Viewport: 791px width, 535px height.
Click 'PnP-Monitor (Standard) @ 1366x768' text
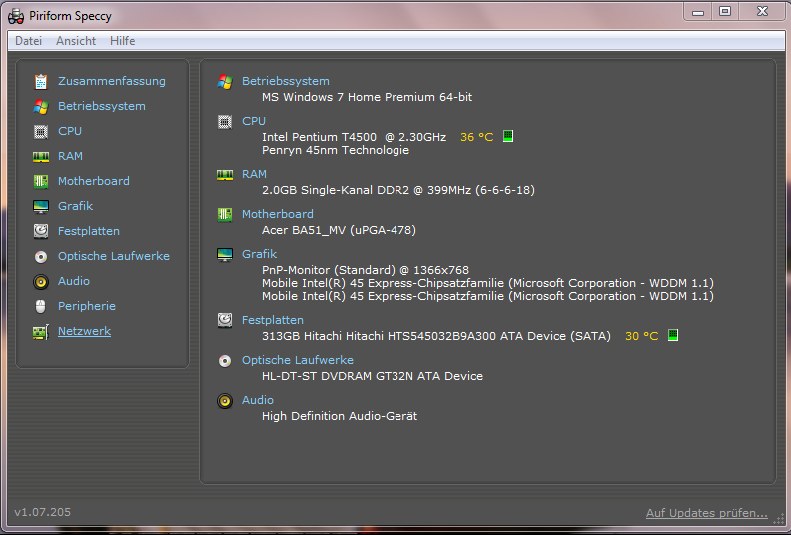(x=365, y=270)
